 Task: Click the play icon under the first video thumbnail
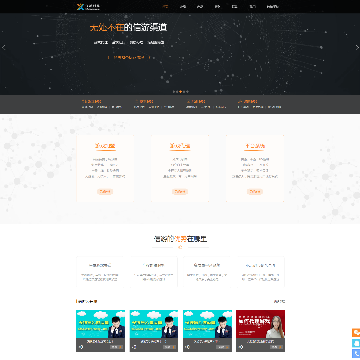click(x=81, y=347)
